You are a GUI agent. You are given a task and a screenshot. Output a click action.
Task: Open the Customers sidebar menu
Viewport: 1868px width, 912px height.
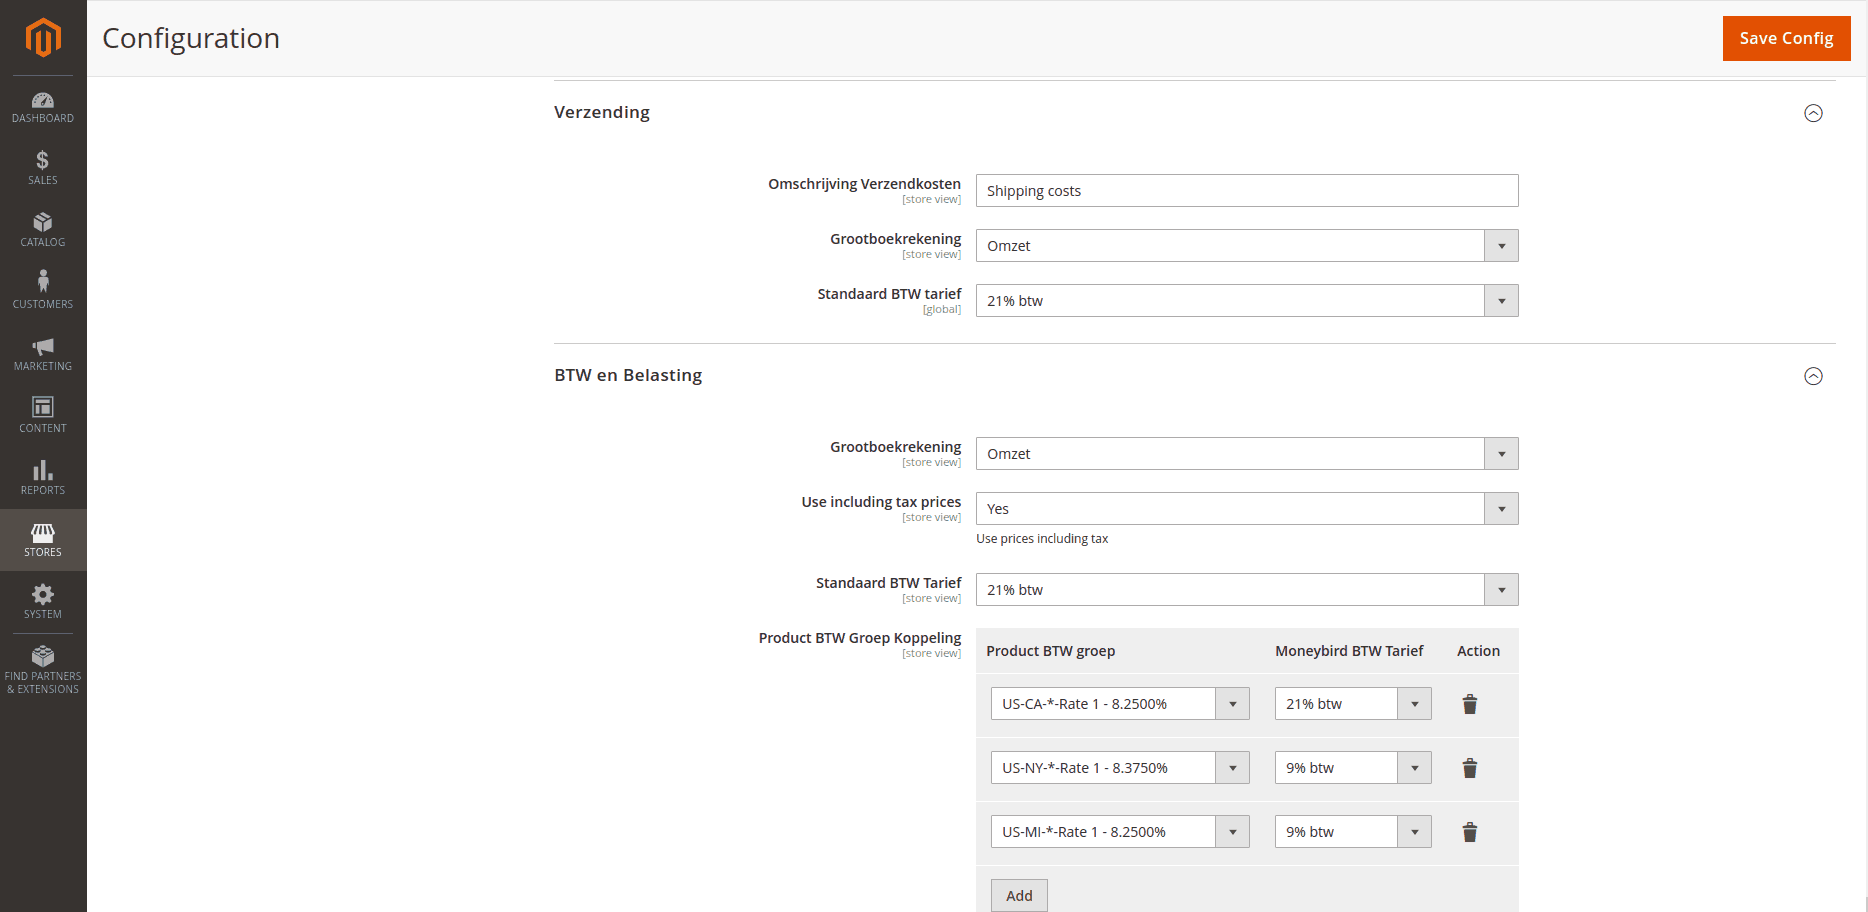pyautogui.click(x=43, y=293)
